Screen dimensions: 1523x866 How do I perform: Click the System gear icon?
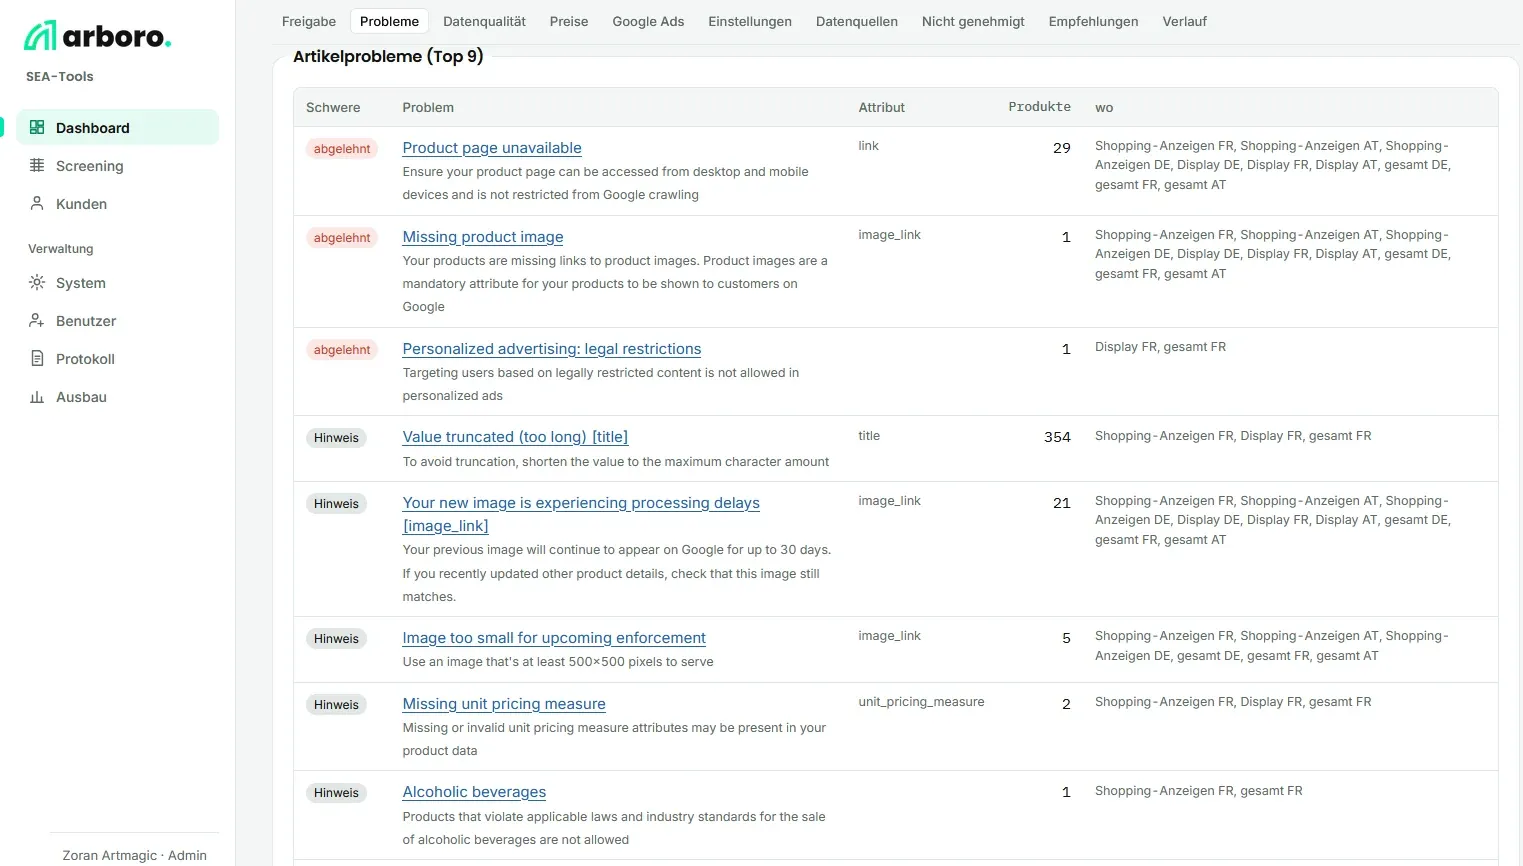(x=37, y=282)
